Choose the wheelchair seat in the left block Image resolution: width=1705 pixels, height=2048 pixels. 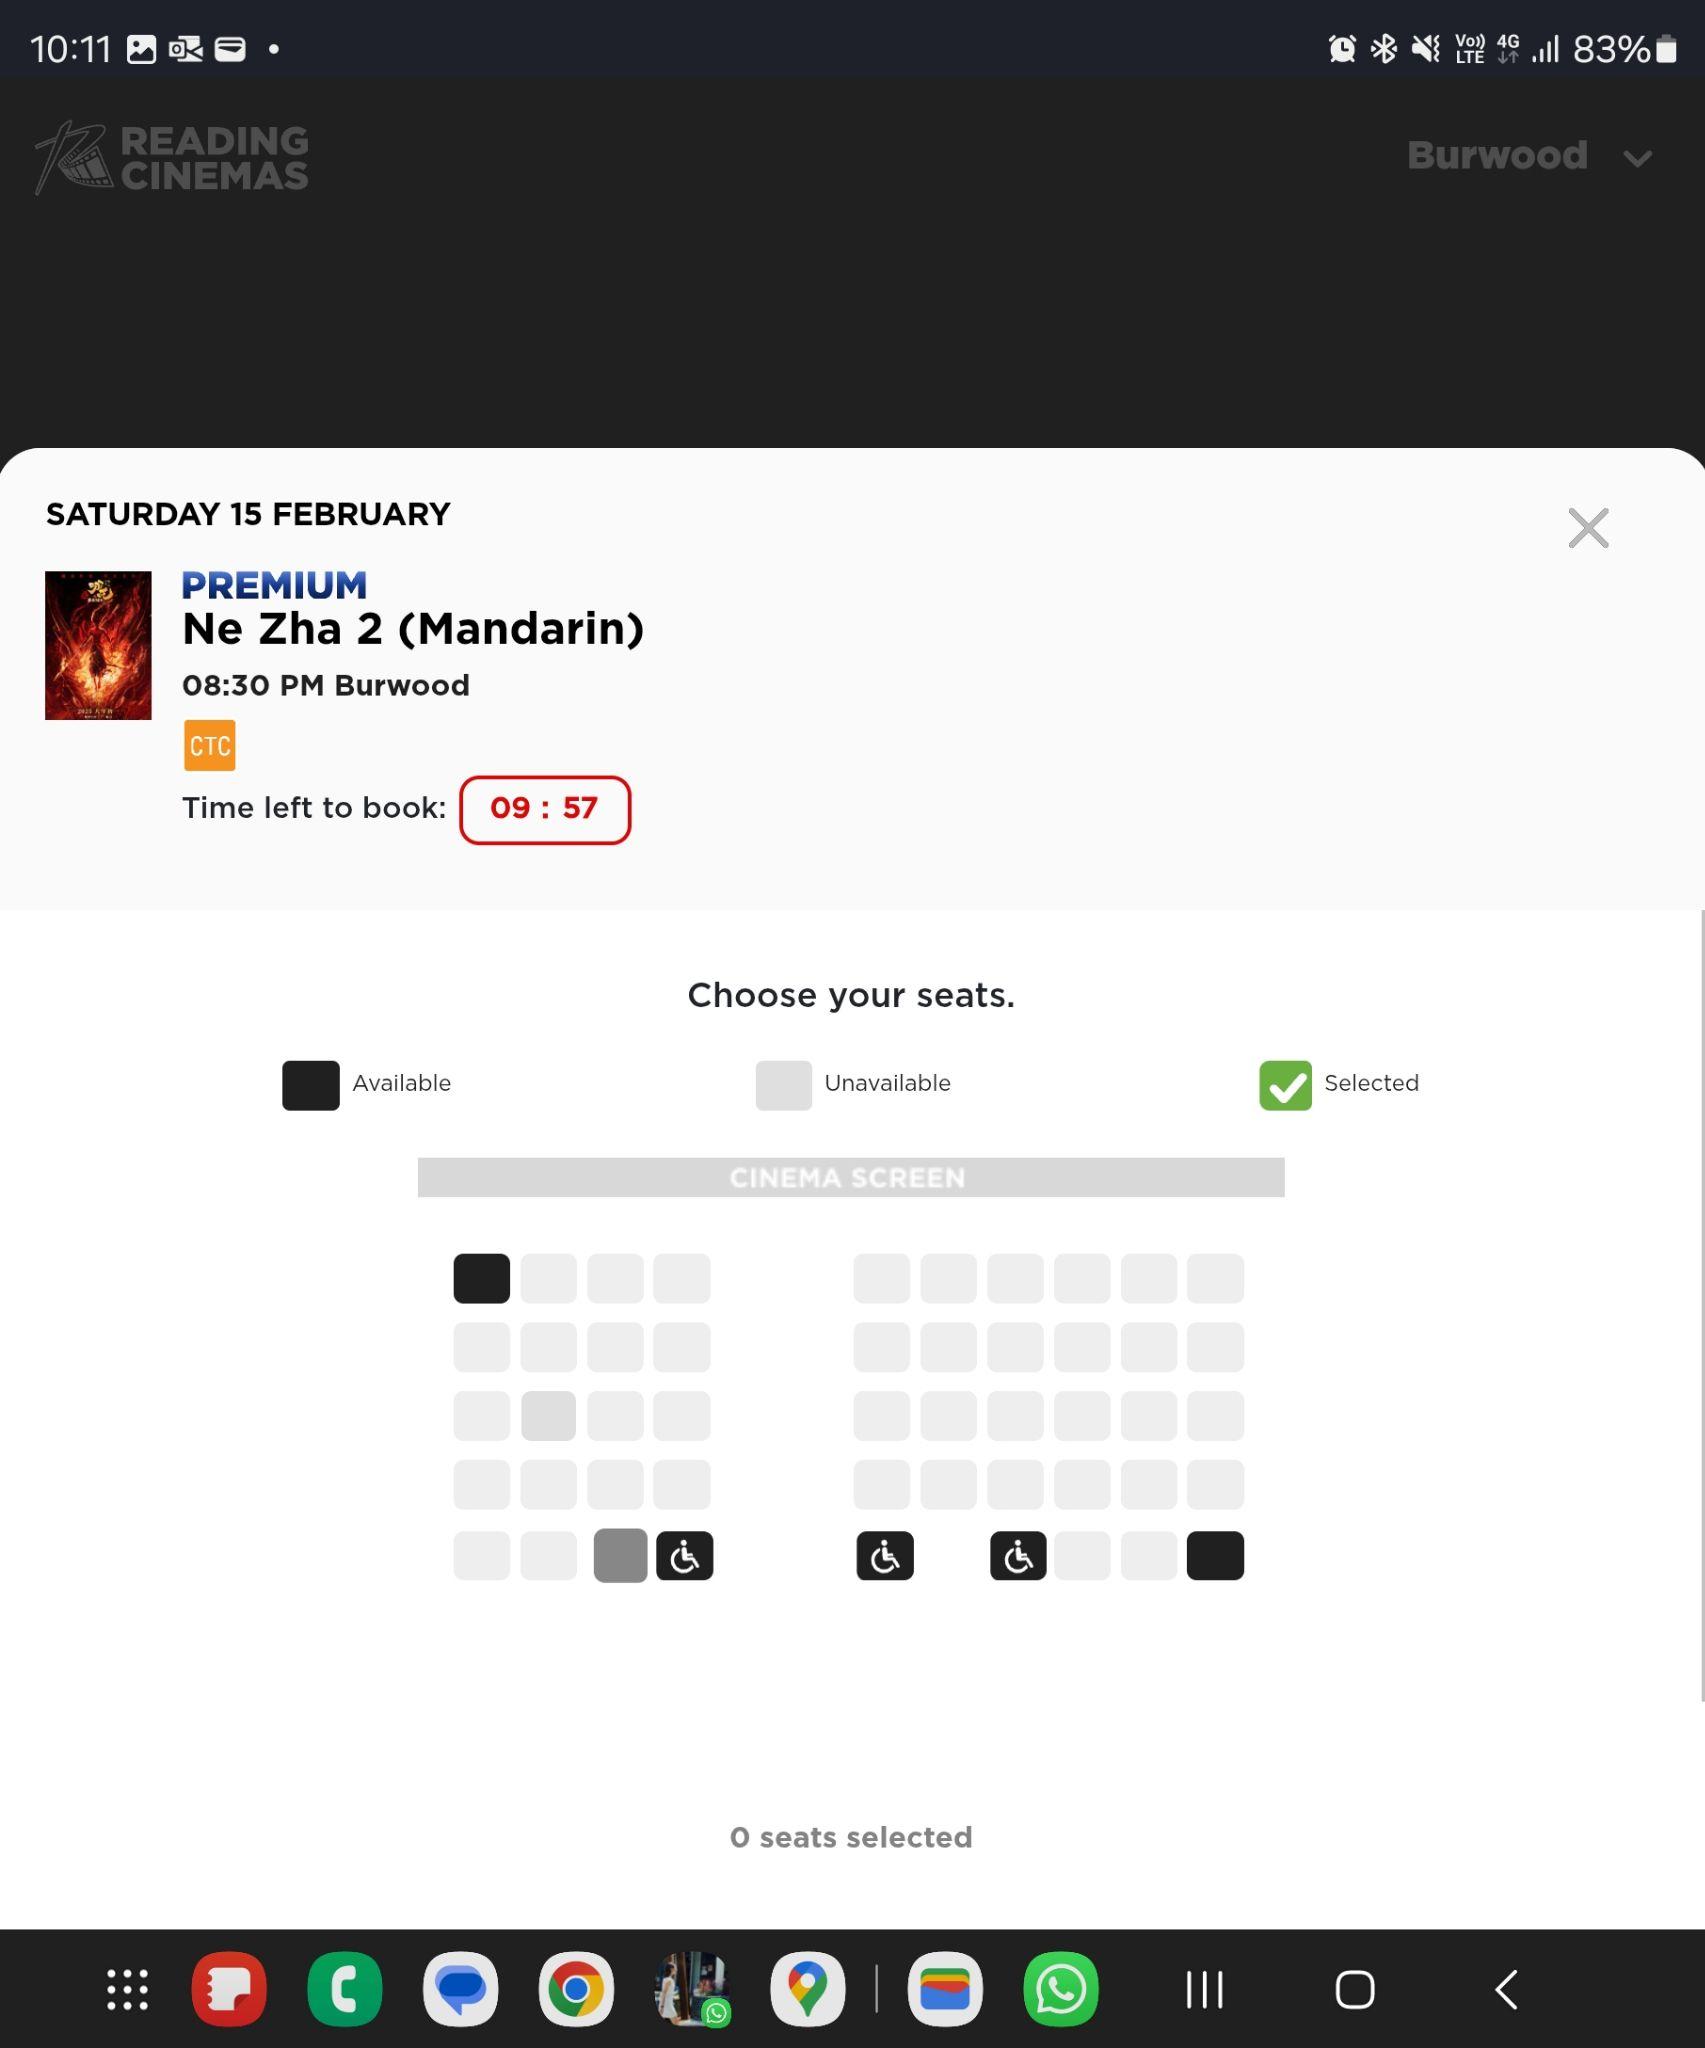[x=685, y=1555]
